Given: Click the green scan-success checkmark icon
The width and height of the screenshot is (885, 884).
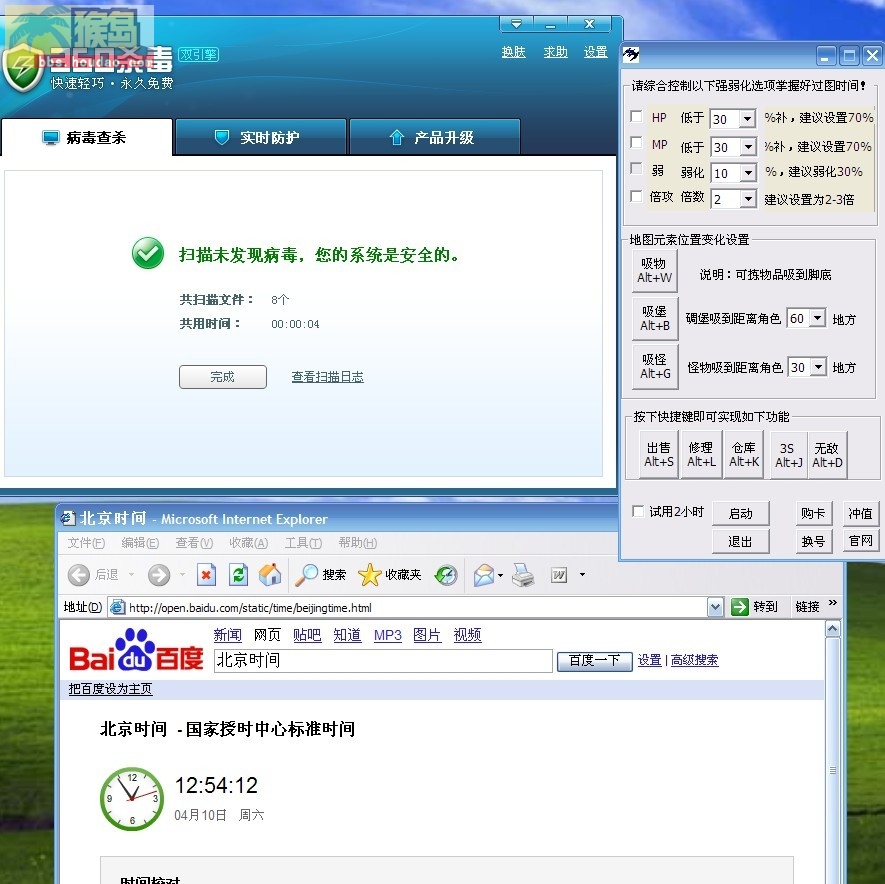Looking at the screenshot, I should (x=148, y=253).
